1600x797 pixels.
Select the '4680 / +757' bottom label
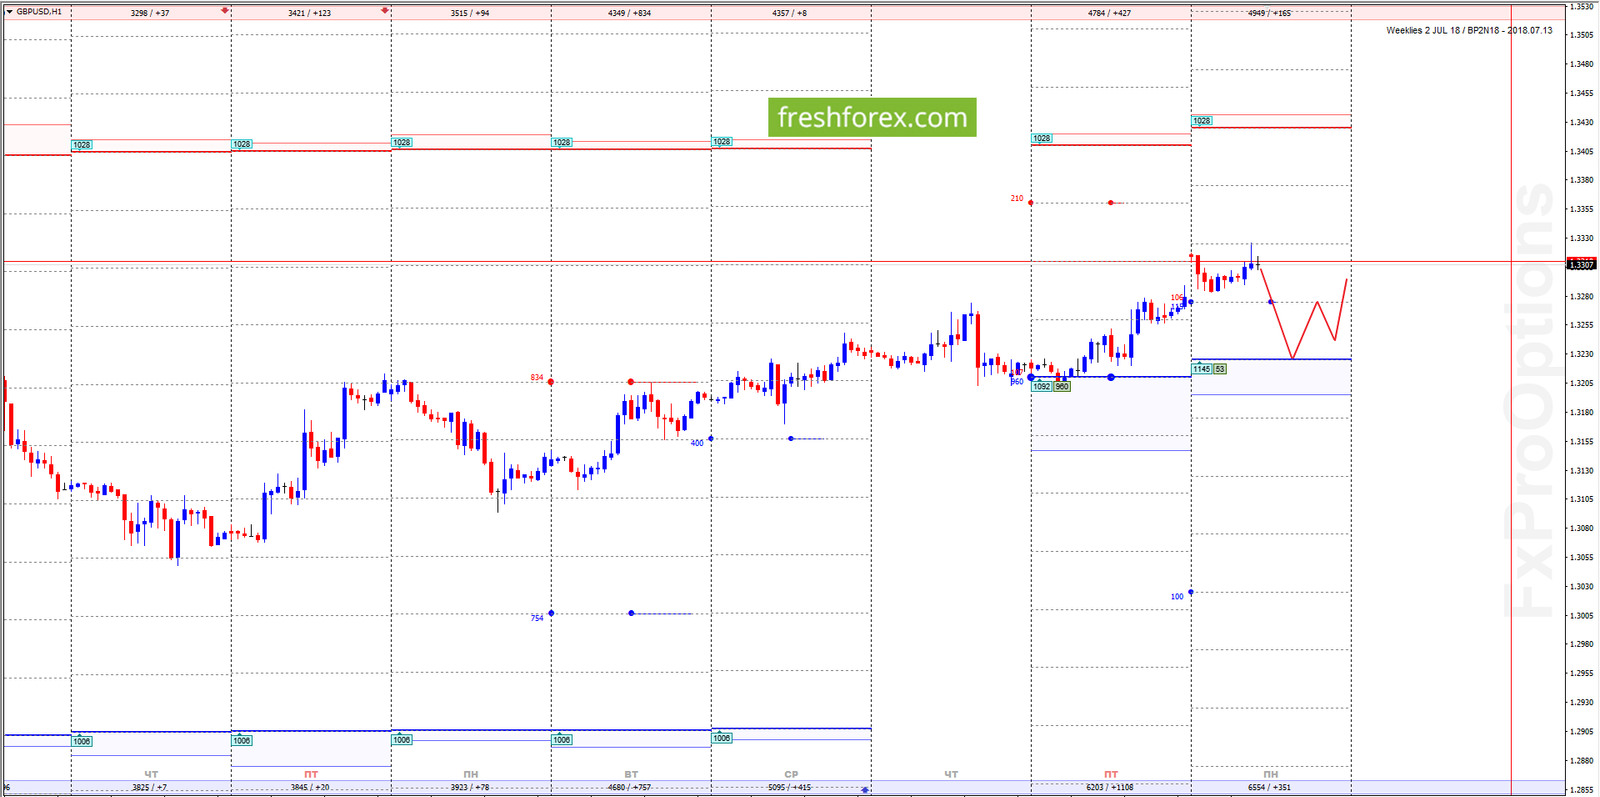629,788
